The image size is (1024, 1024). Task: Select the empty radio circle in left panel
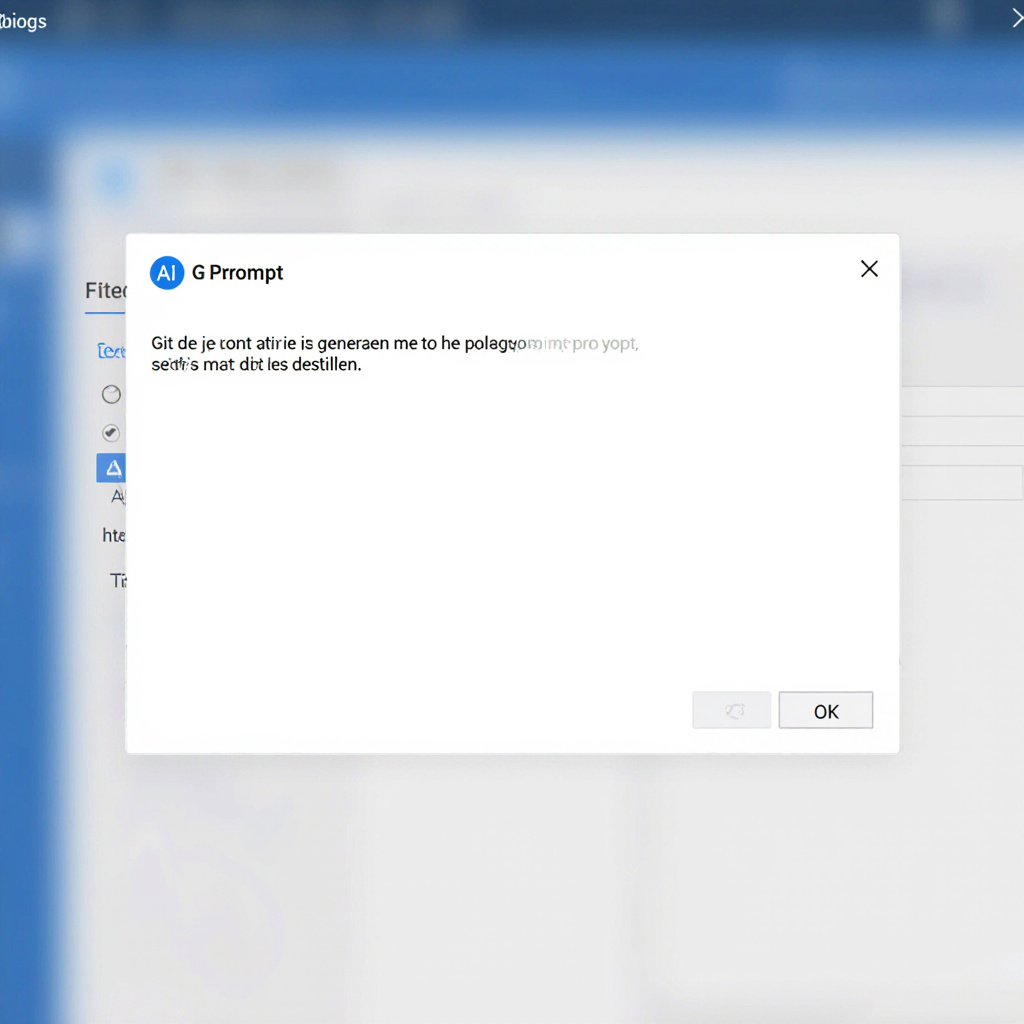point(112,394)
